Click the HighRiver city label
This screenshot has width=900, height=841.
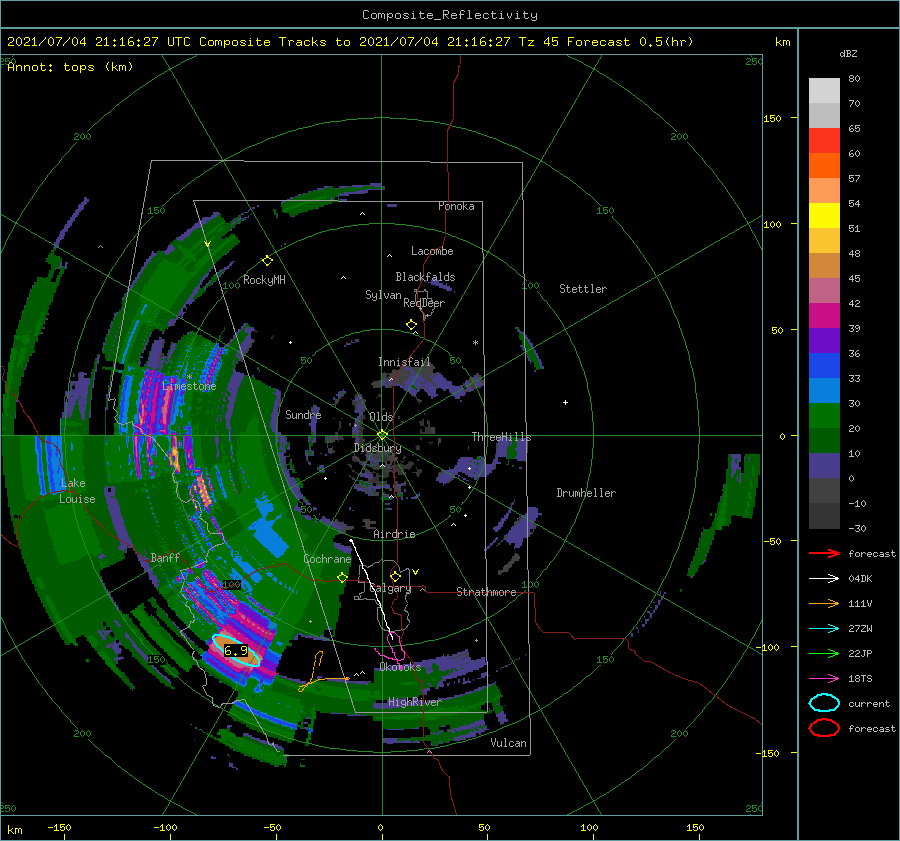point(414,702)
